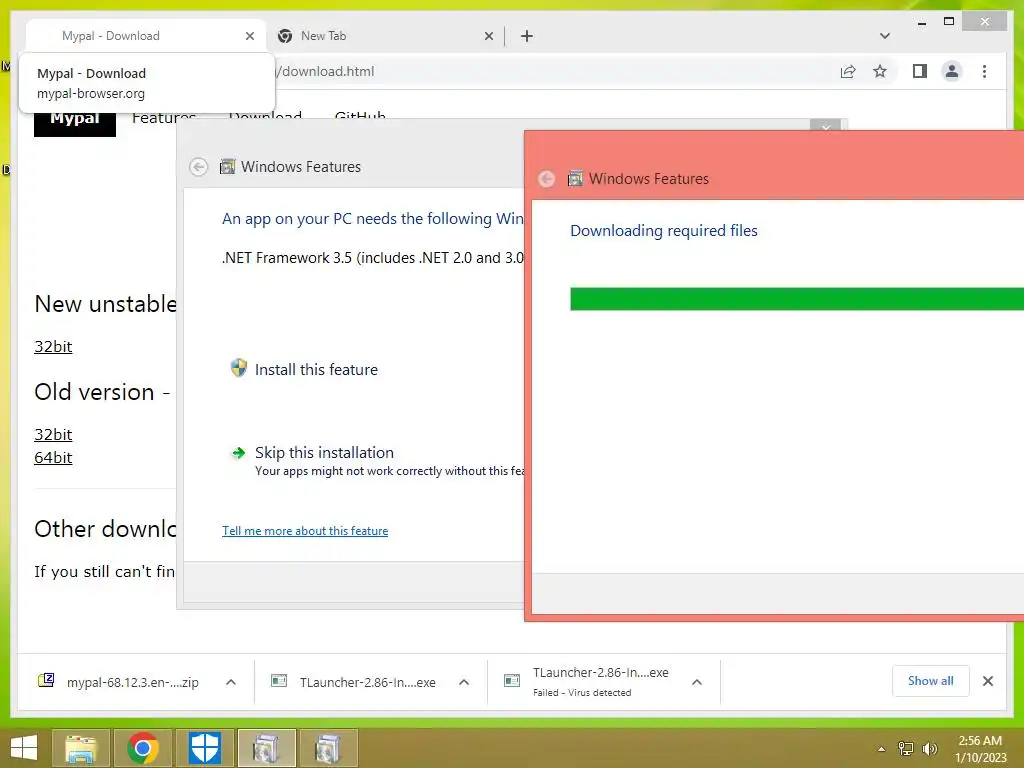Click the green Skip arrow icon

(x=239, y=453)
